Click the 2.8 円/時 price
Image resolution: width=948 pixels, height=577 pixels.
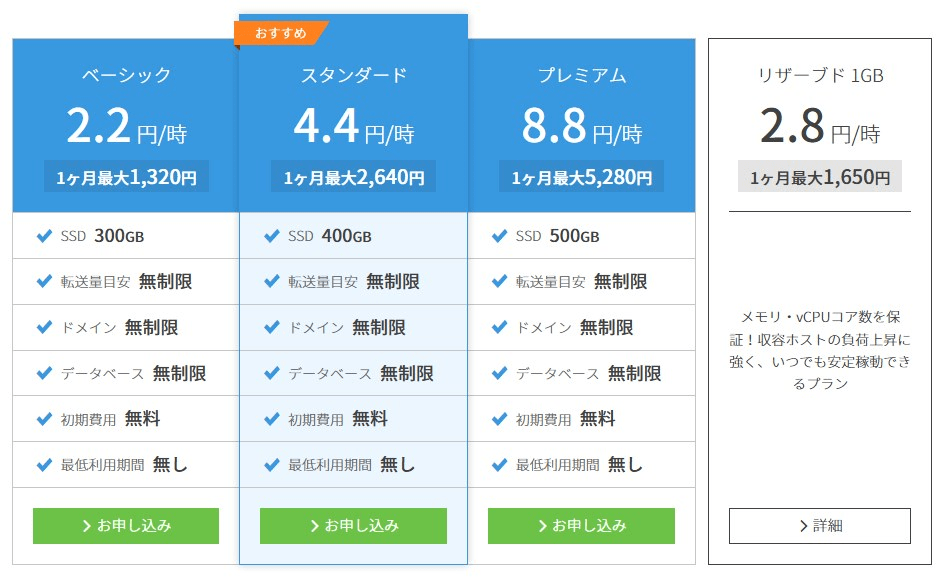pyautogui.click(x=820, y=126)
